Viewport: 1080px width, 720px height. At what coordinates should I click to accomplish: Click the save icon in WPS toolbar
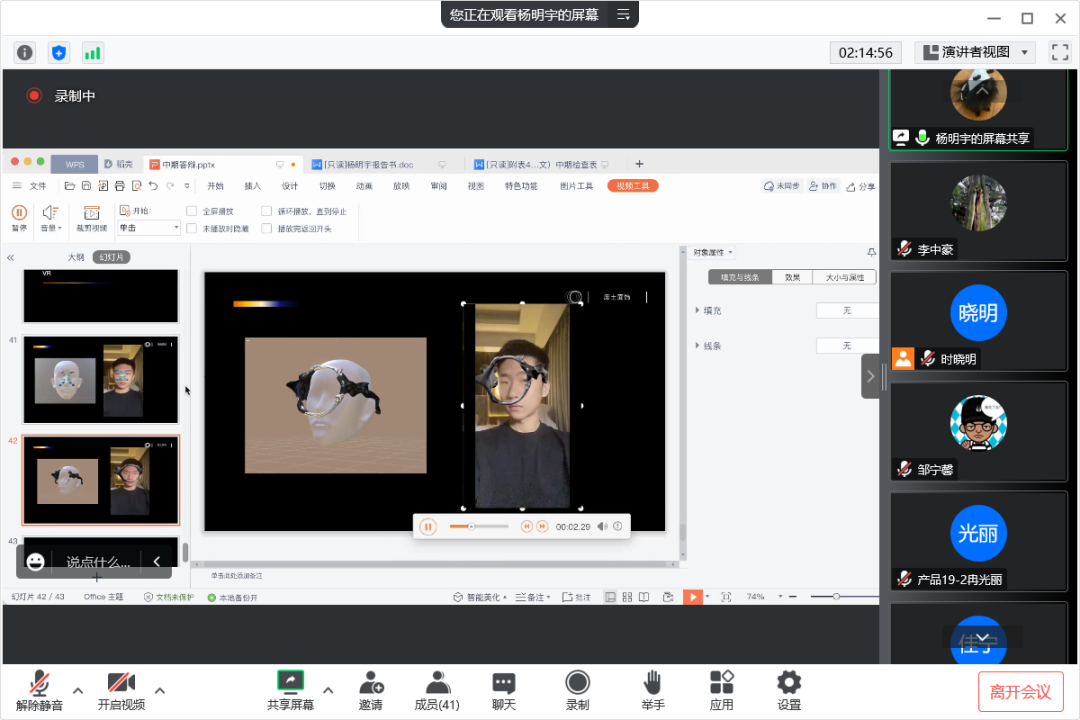pos(86,186)
